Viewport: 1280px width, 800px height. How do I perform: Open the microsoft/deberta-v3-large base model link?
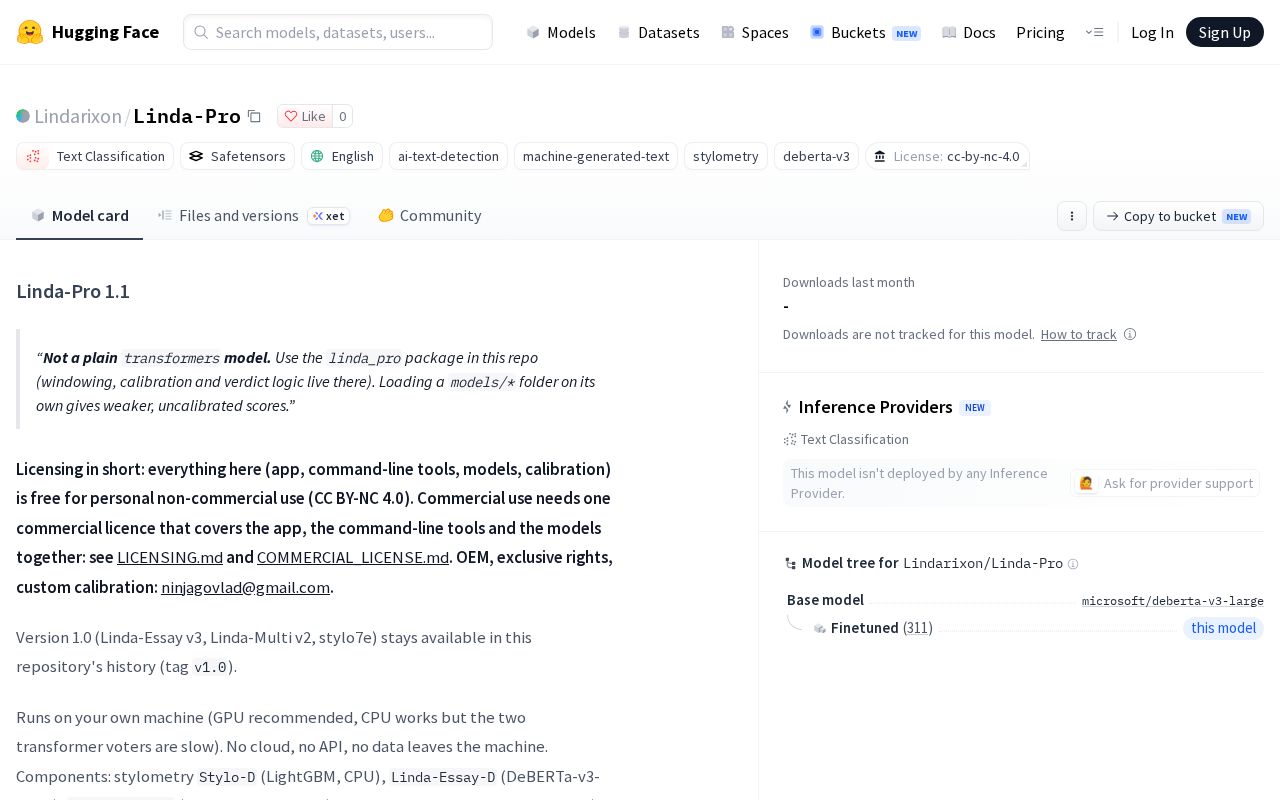[x=1173, y=601]
